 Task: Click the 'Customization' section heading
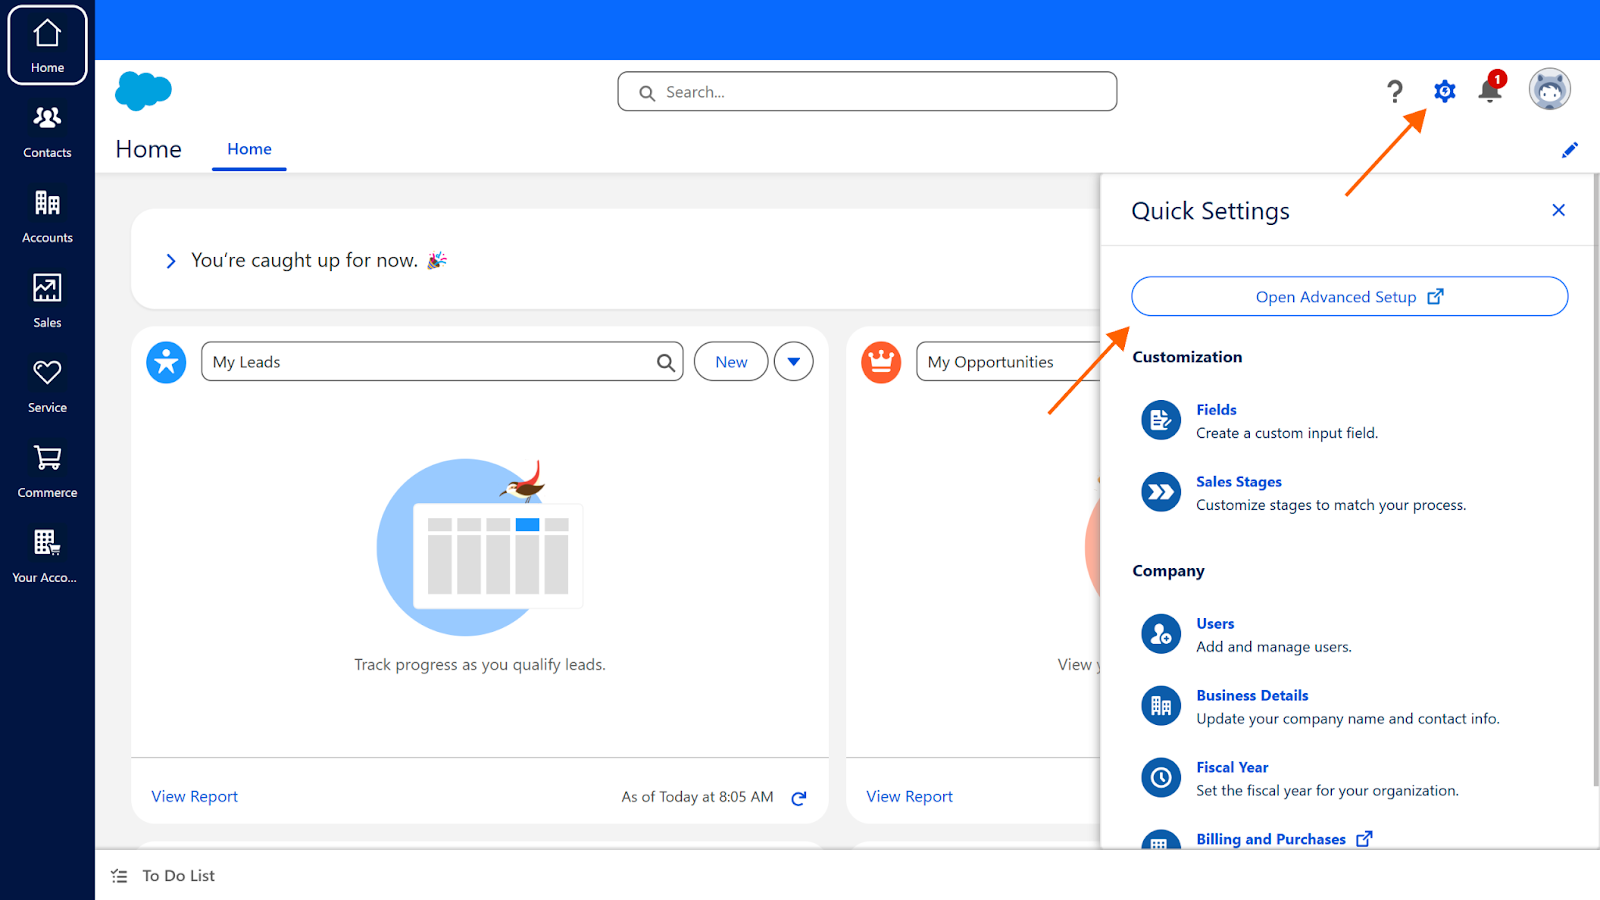[x=1187, y=357]
